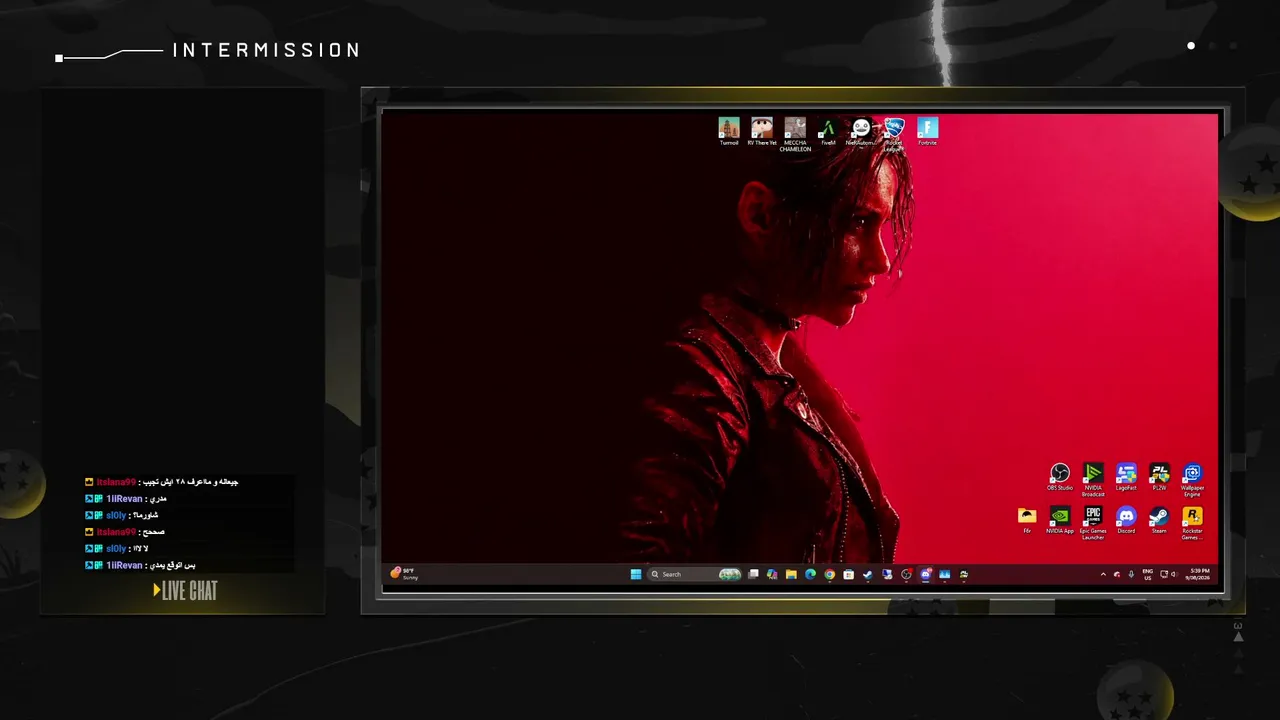Viewport: 1280px width, 720px height.
Task: Launch Microsoft Edge from the taskbar
Action: [x=810, y=574]
